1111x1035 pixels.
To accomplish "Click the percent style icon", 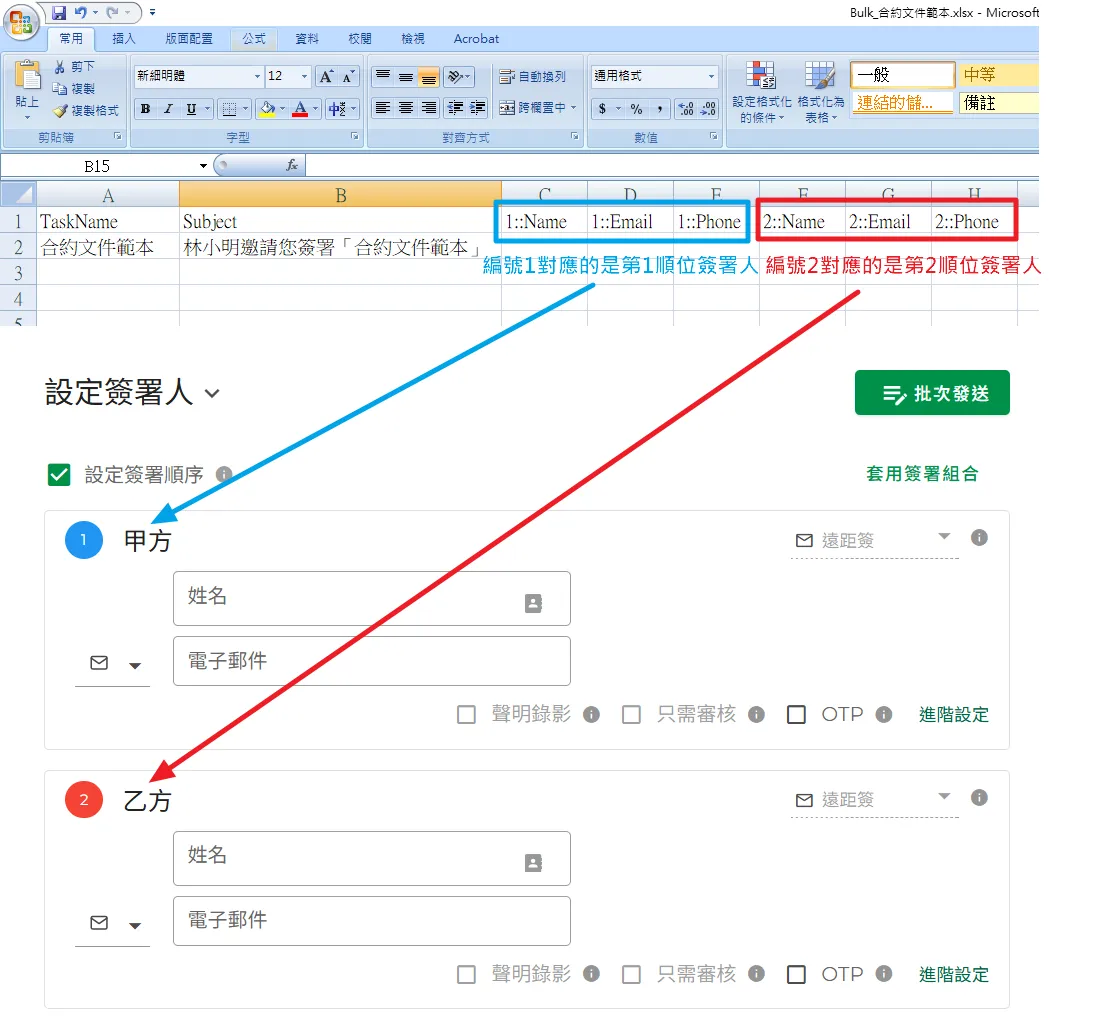I will [x=636, y=109].
